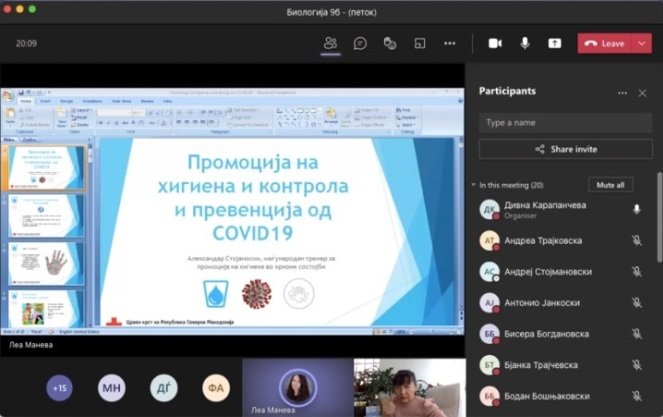This screenshot has width=663, height=417.
Task: Open the meeting chat icon
Action: pos(360,43)
